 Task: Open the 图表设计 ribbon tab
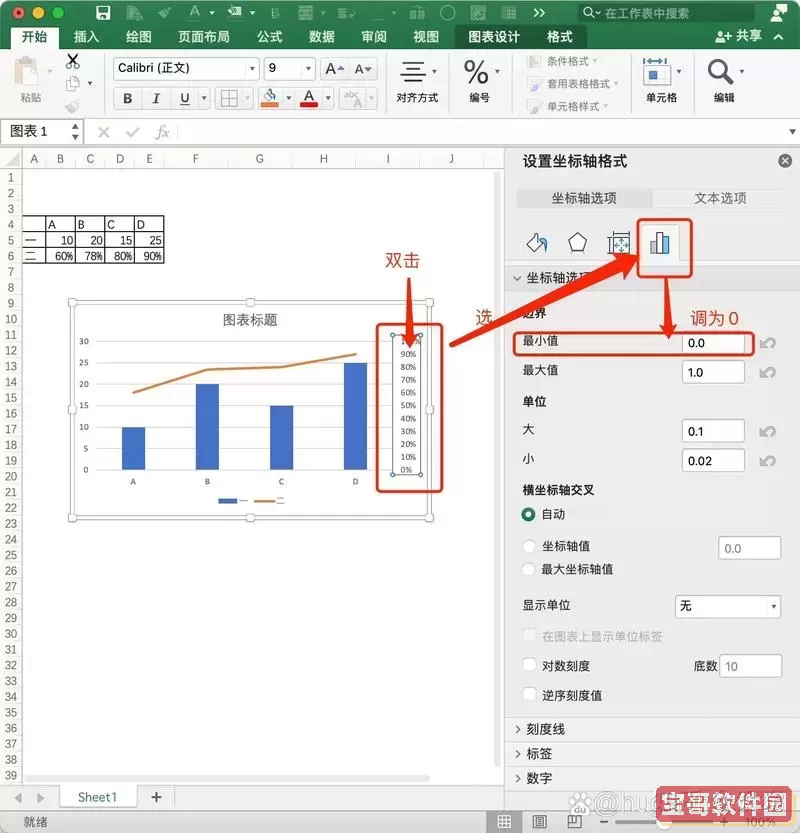494,37
